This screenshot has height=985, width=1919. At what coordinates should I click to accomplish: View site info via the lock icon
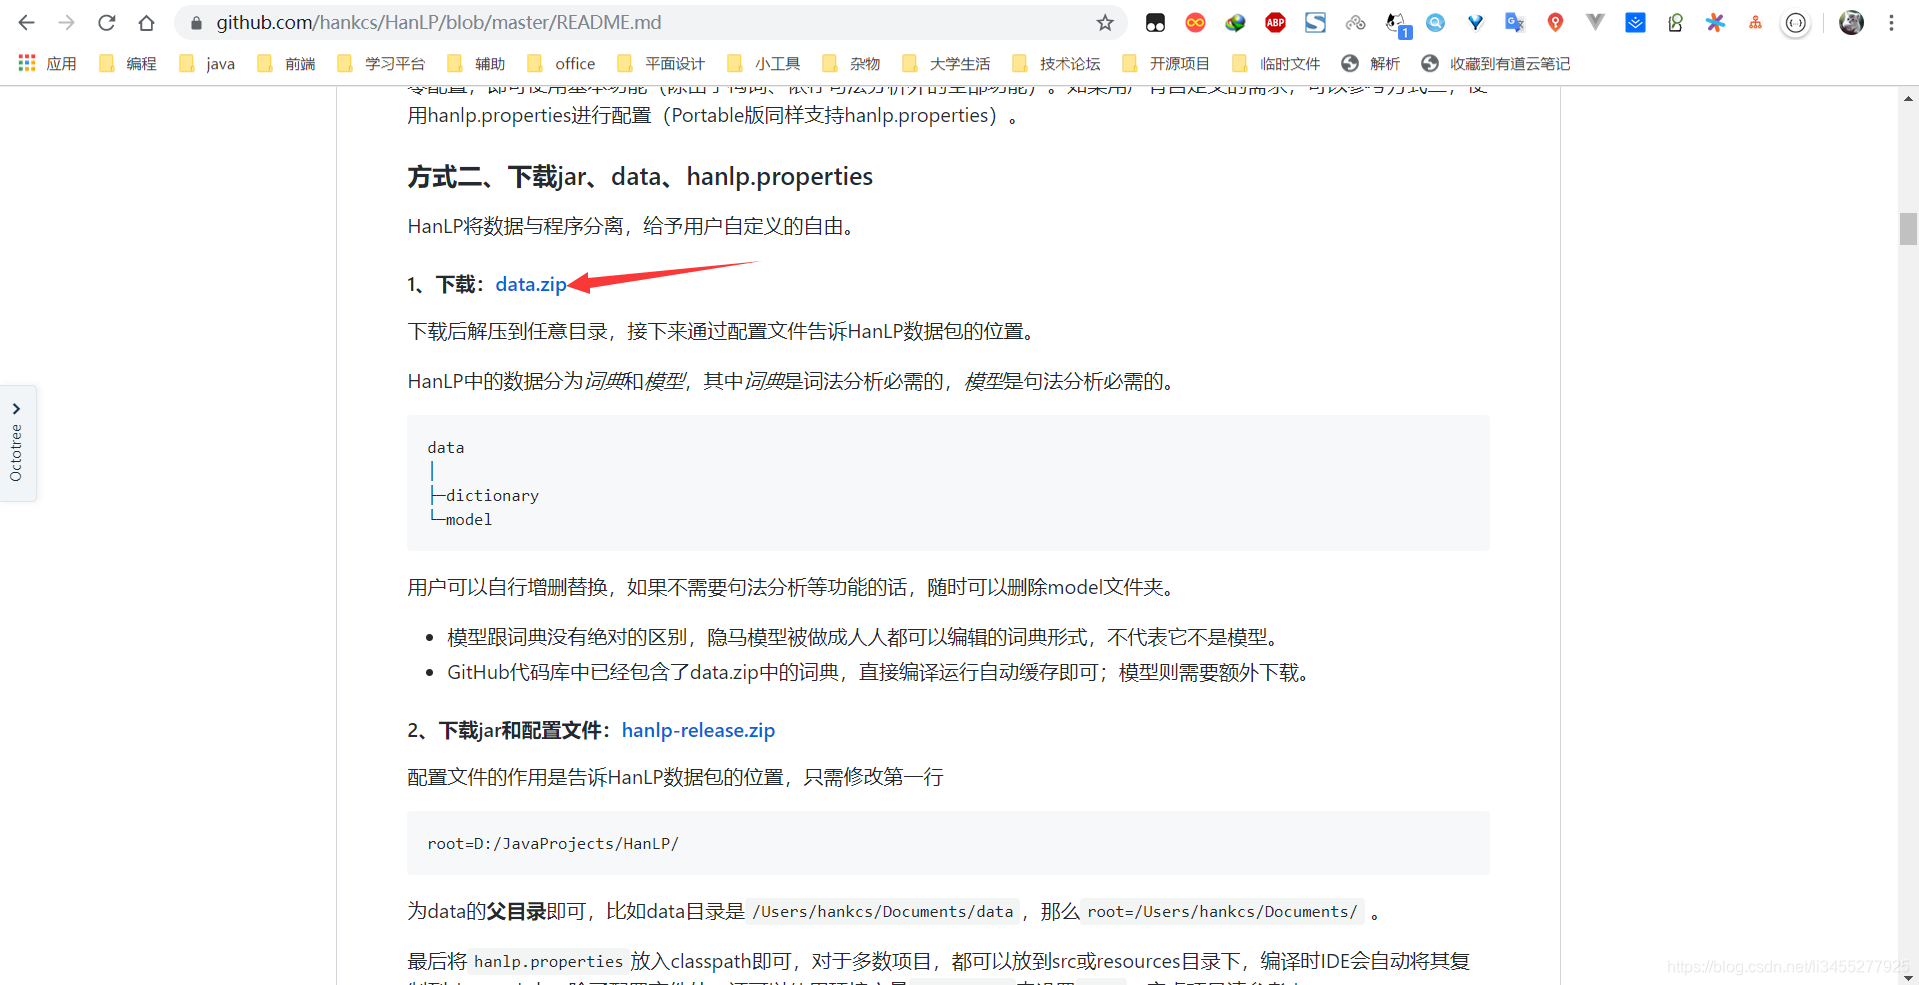point(196,22)
